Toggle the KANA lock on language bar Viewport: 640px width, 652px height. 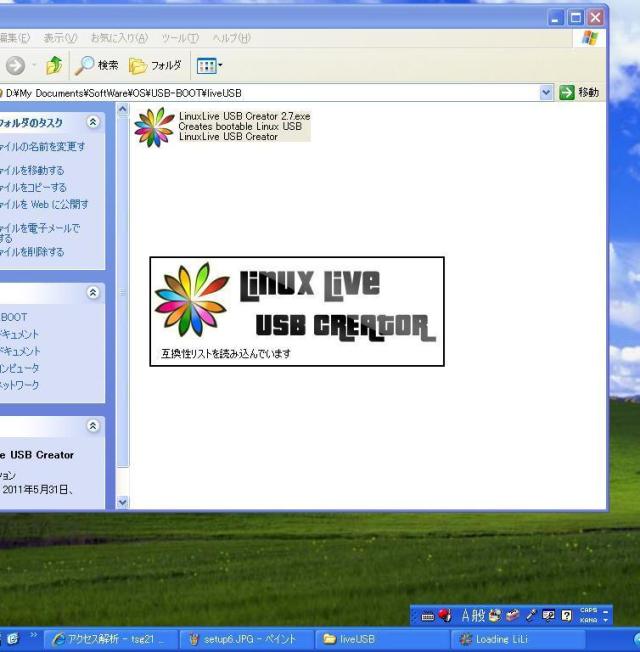click(589, 621)
